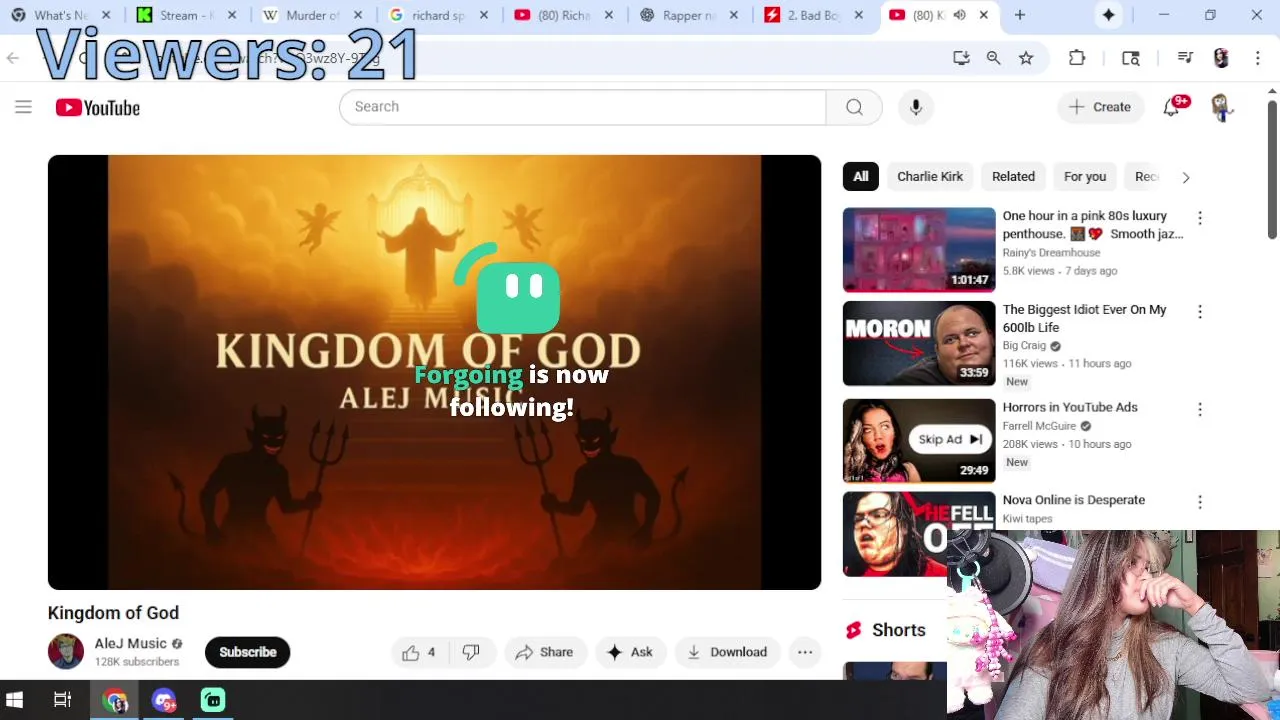Open pink 80s luxury penthouse thumbnail
The image size is (1280, 720).
[919, 250]
